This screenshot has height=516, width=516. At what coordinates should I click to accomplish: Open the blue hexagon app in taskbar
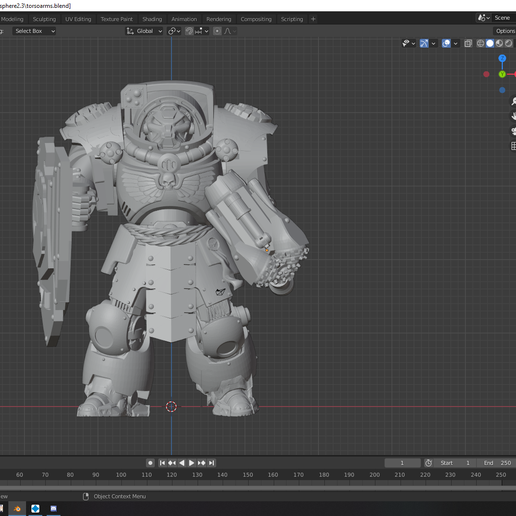[x=35, y=509]
